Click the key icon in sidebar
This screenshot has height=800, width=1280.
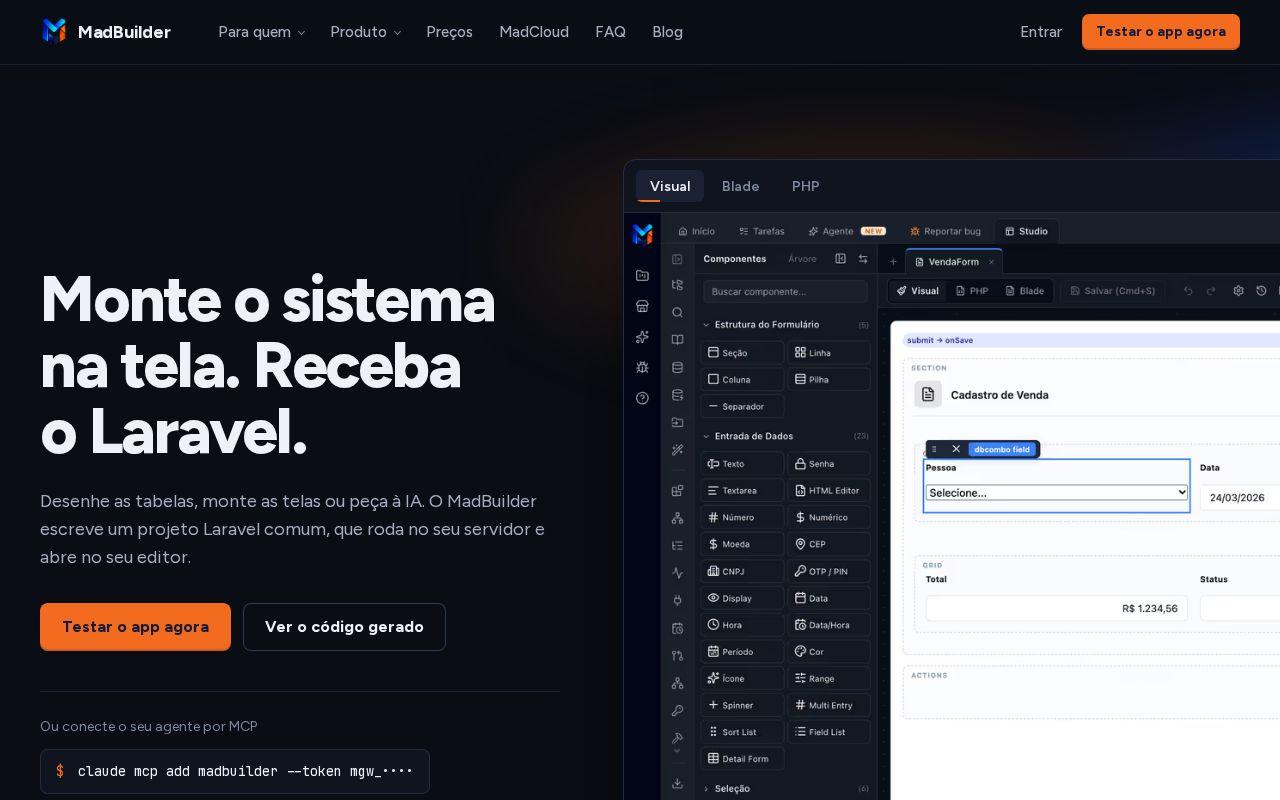point(677,711)
